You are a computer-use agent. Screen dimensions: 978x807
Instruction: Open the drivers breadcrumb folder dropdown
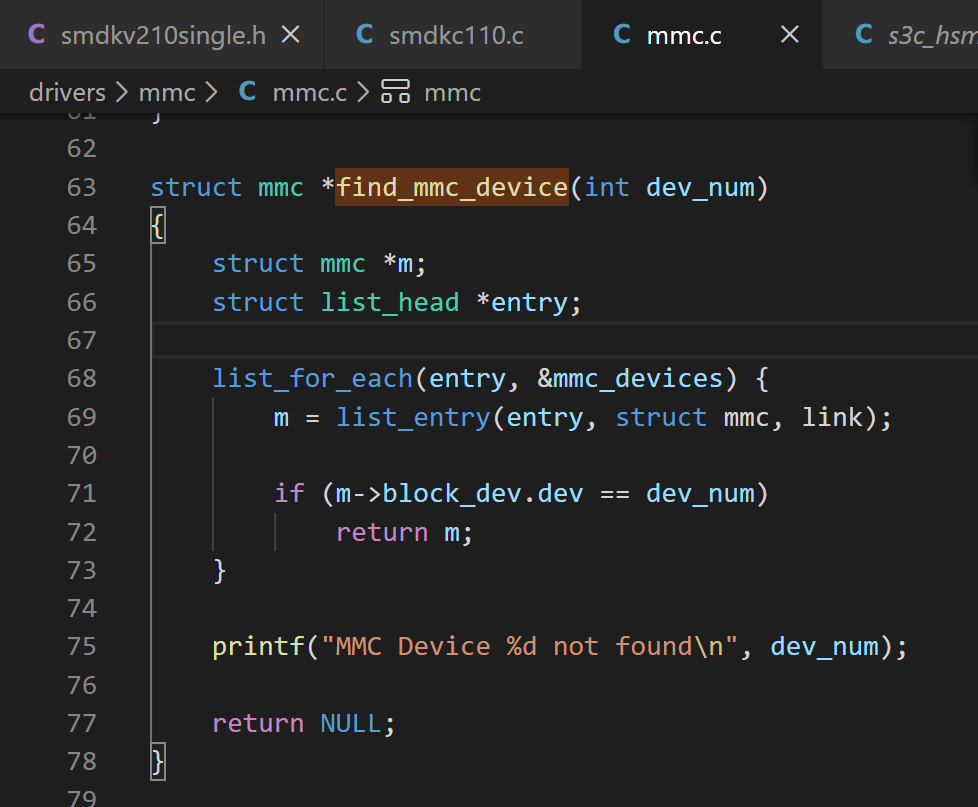click(67, 93)
